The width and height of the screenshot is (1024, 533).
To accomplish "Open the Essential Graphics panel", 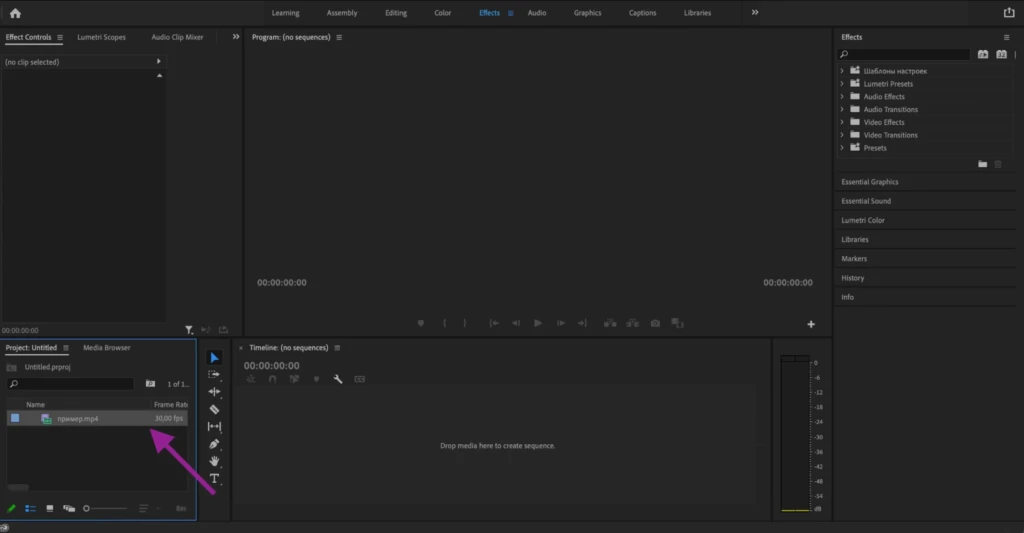I will point(870,182).
